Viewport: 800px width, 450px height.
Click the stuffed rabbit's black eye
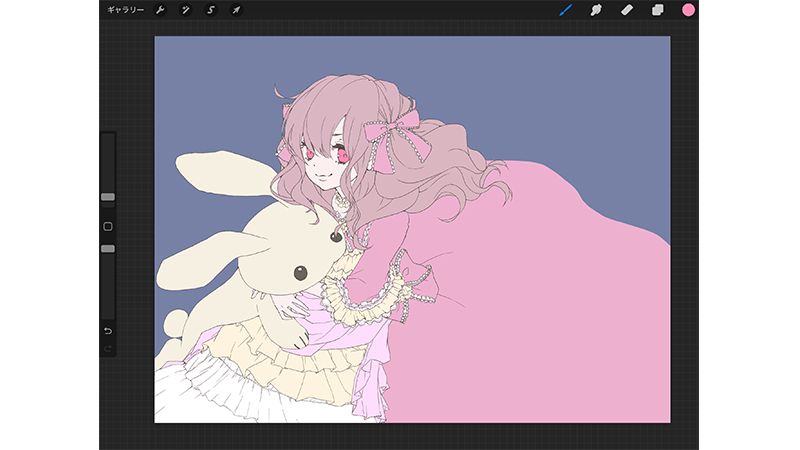299,272
